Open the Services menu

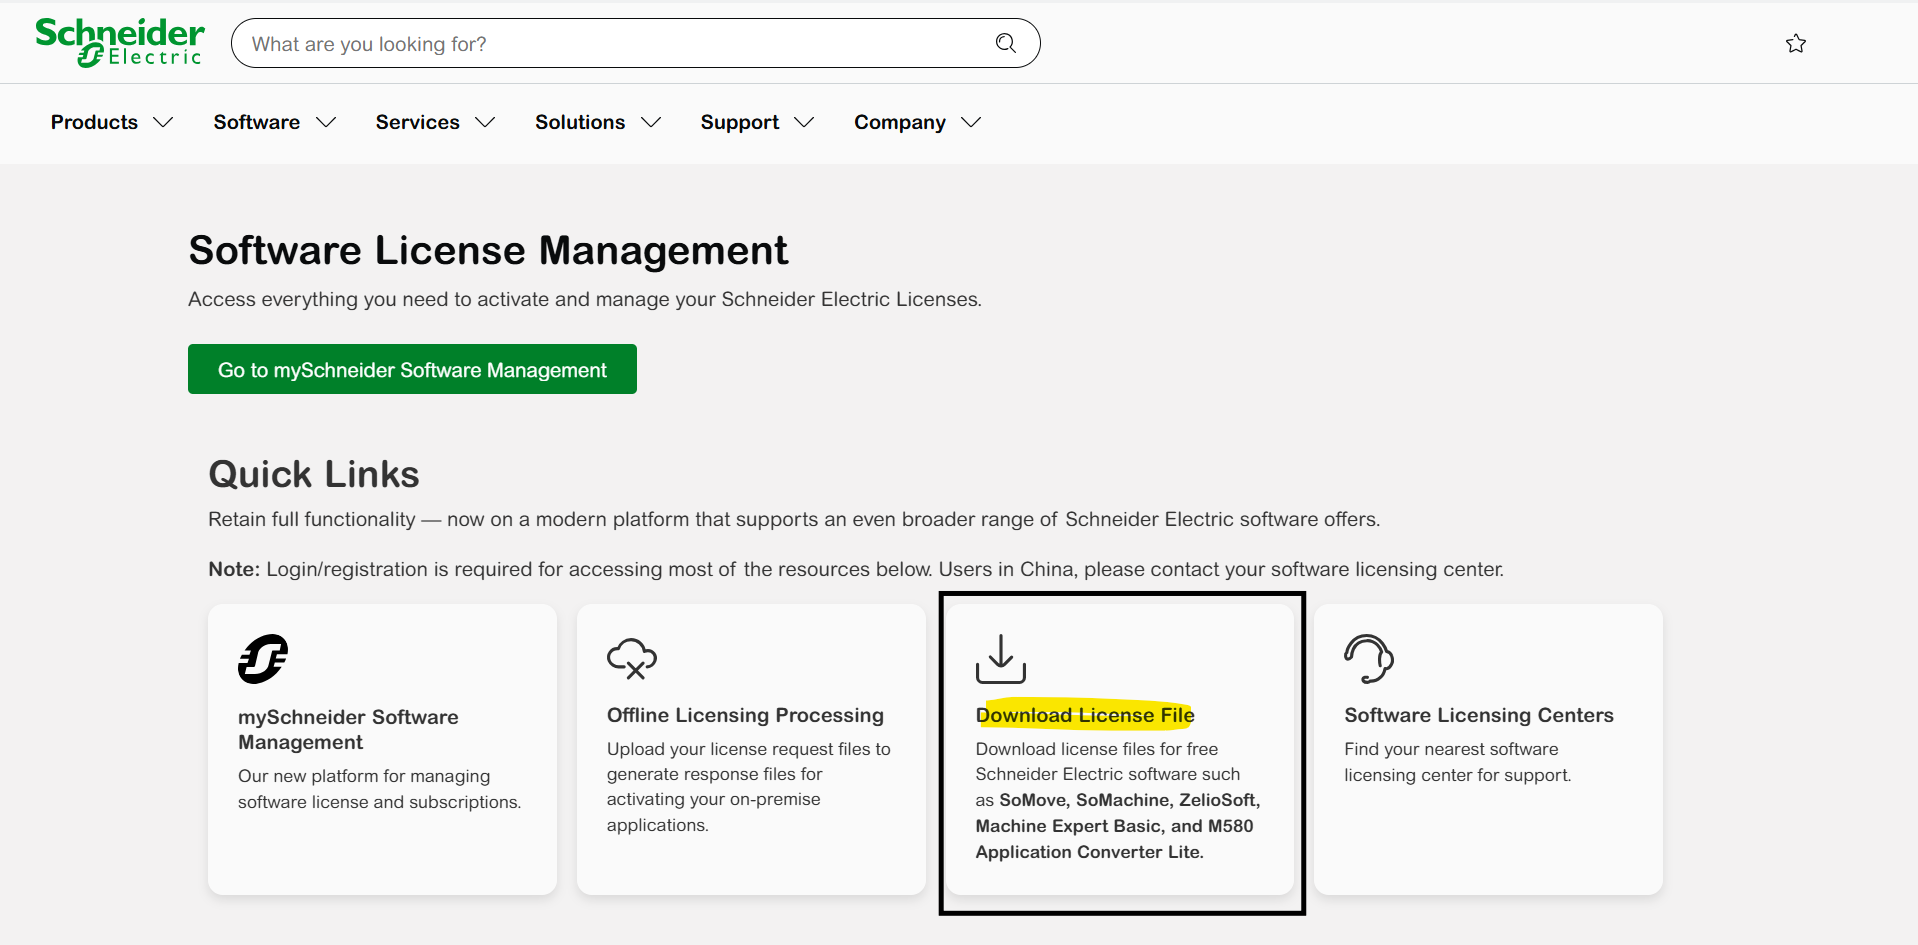(x=417, y=122)
